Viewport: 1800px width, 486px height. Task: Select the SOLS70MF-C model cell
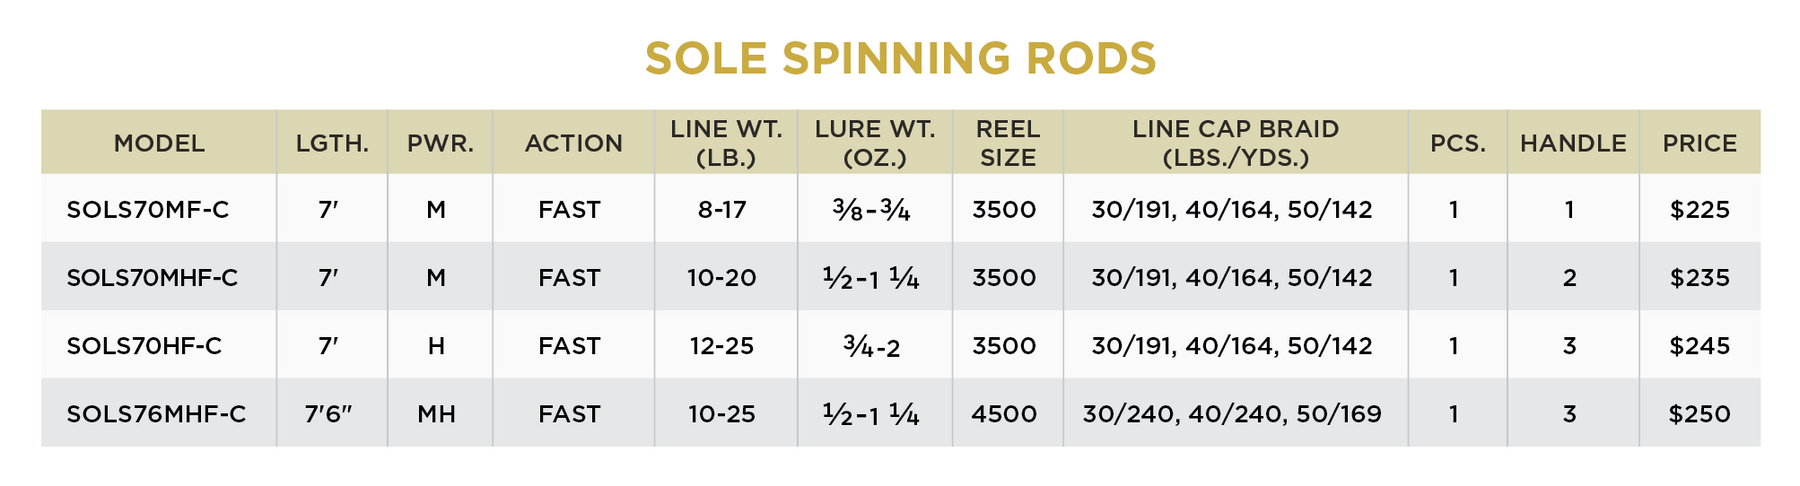[148, 210]
